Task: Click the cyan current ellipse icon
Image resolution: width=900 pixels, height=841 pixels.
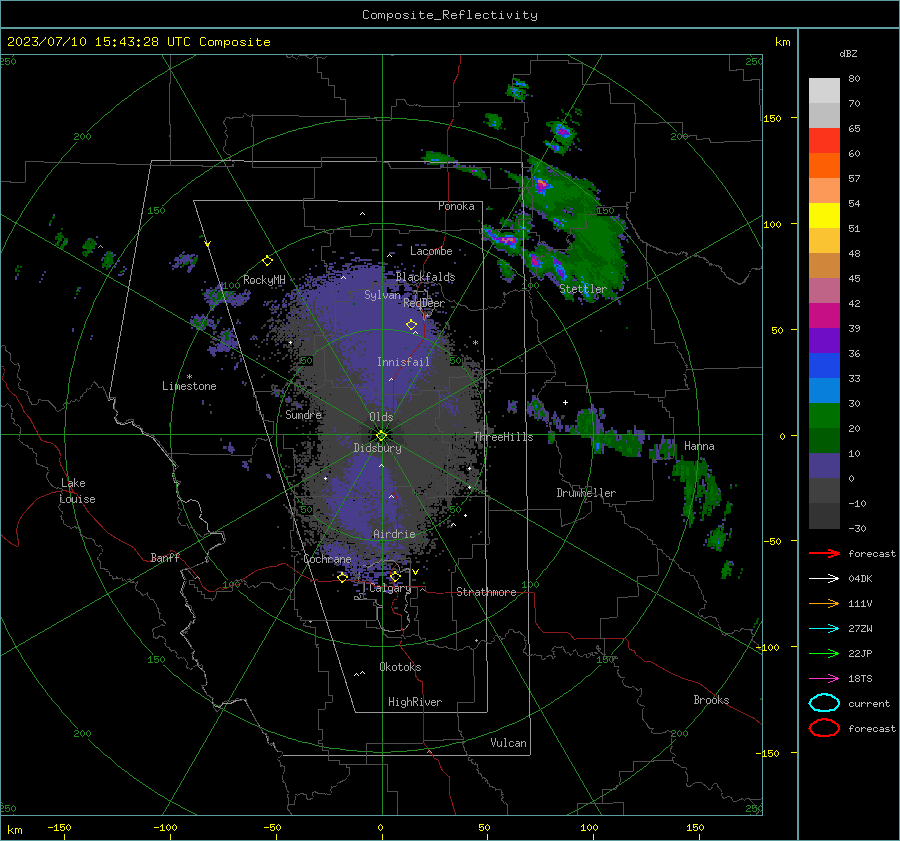Action: coord(824,703)
